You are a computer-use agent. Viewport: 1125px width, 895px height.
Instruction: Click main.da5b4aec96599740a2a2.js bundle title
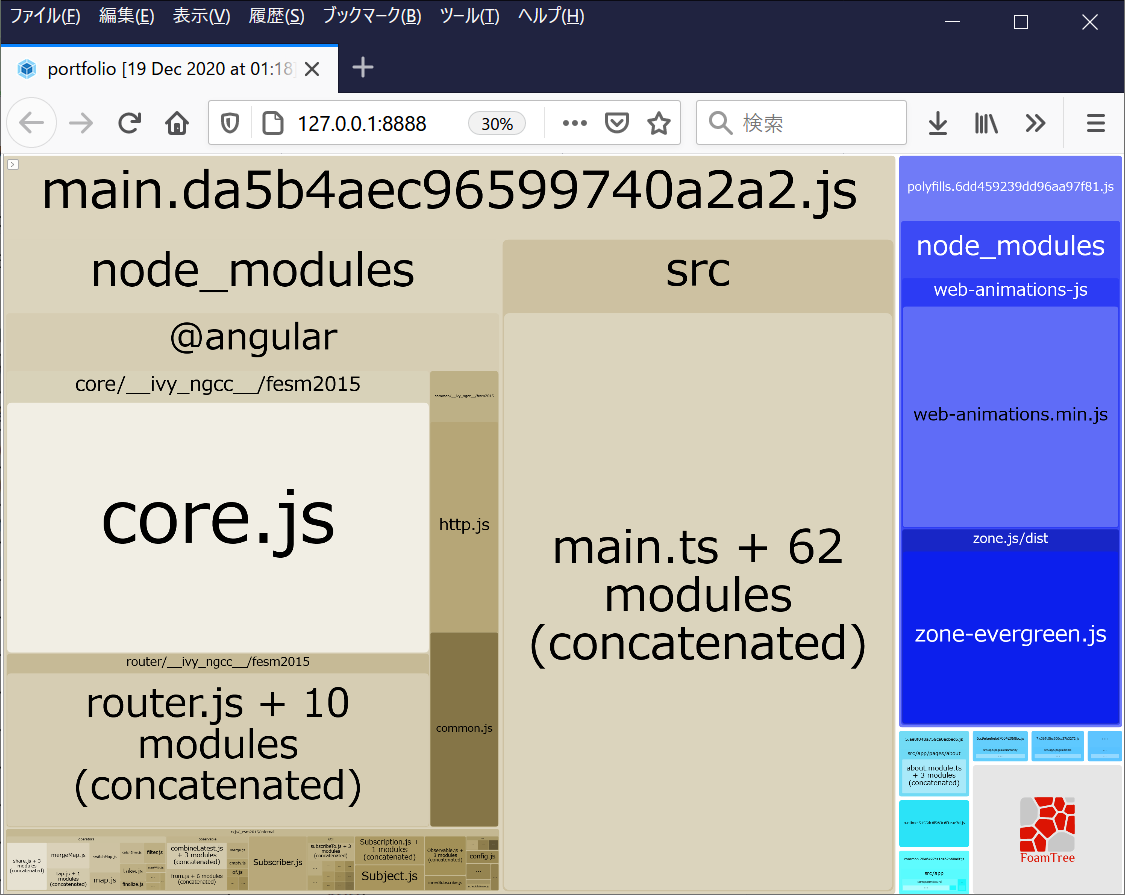point(449,192)
